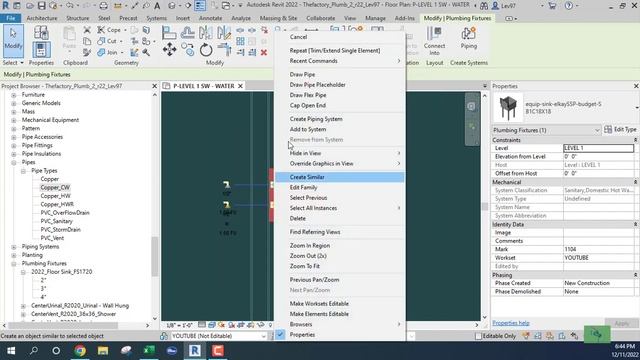This screenshot has width=640, height=360.
Task: Choose Cancel from context menu
Action: tap(340, 37)
